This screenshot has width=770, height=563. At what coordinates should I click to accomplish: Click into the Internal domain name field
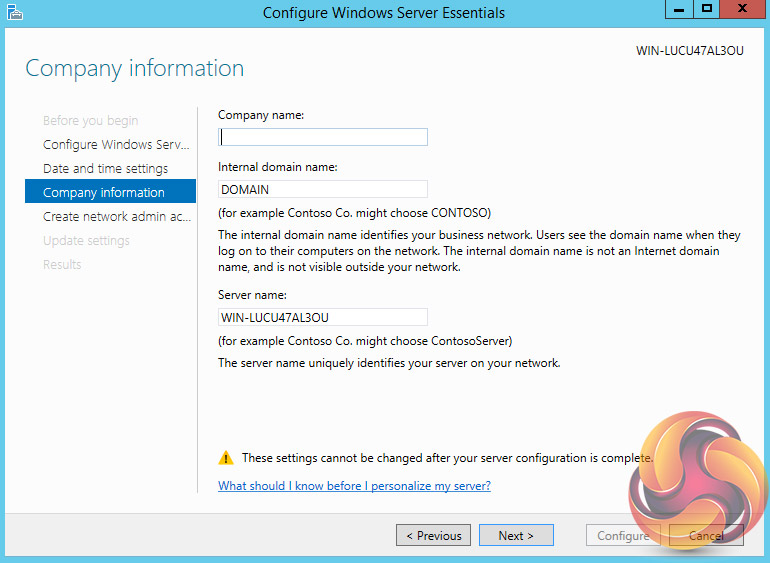point(322,189)
